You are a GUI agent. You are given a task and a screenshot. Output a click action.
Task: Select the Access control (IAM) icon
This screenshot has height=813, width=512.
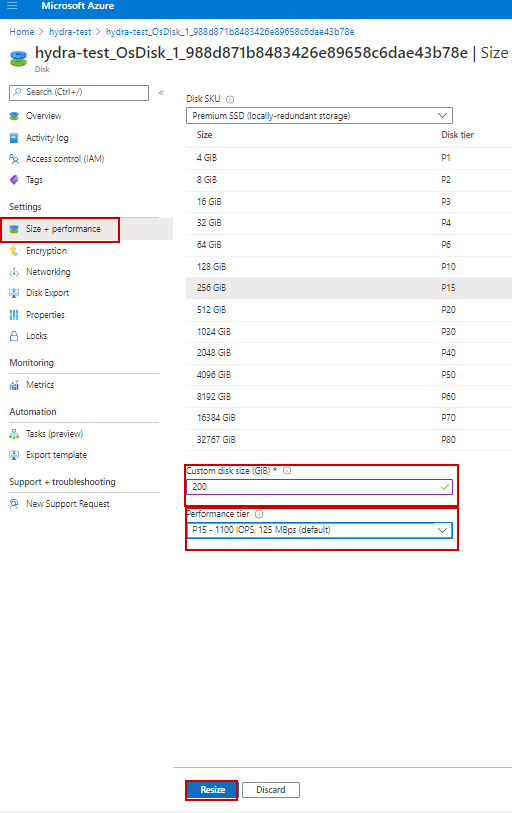(14, 159)
